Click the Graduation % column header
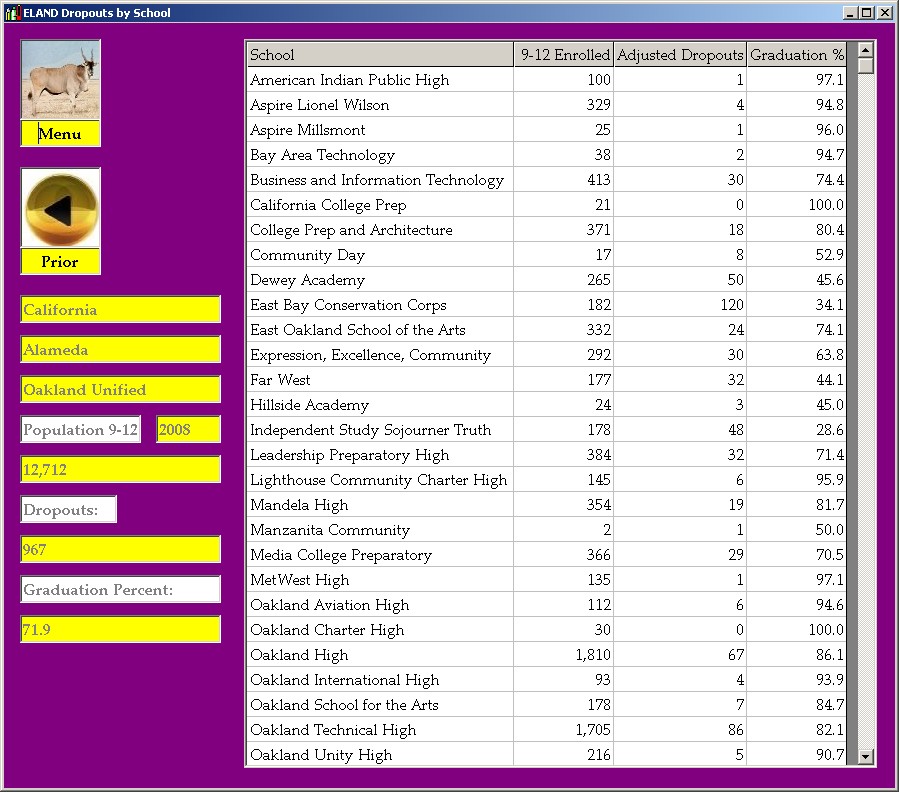Screen dimensions: 899x792 [x=796, y=55]
